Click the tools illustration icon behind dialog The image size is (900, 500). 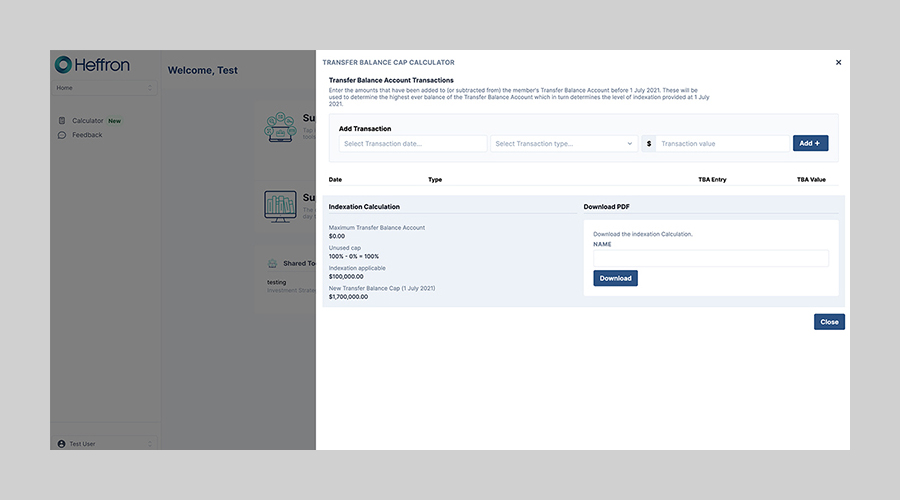[281, 127]
